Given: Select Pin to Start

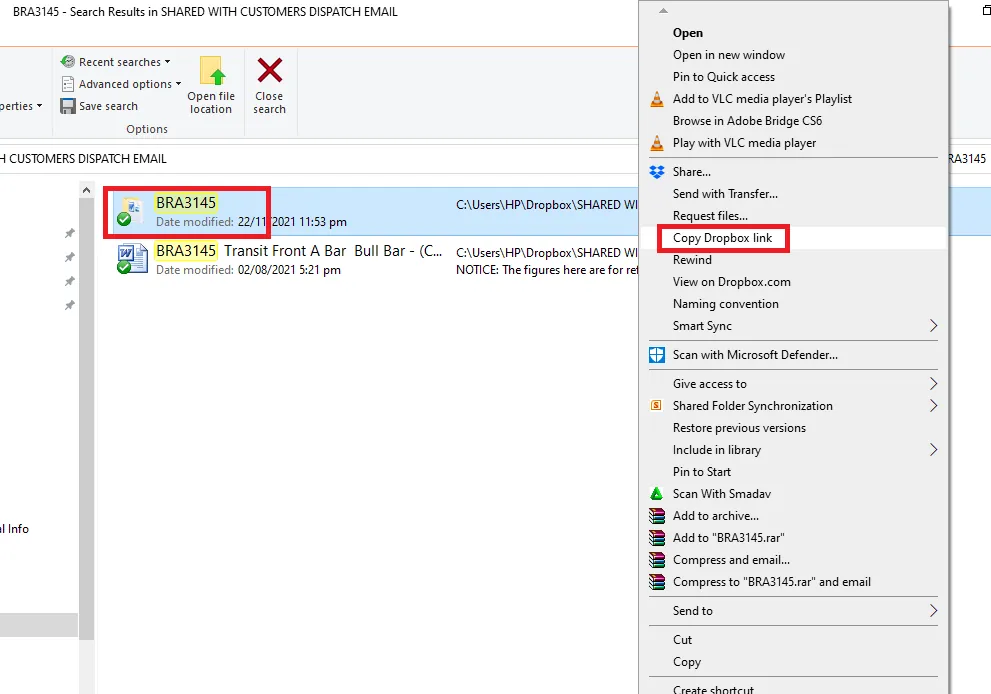Looking at the screenshot, I should tap(702, 472).
